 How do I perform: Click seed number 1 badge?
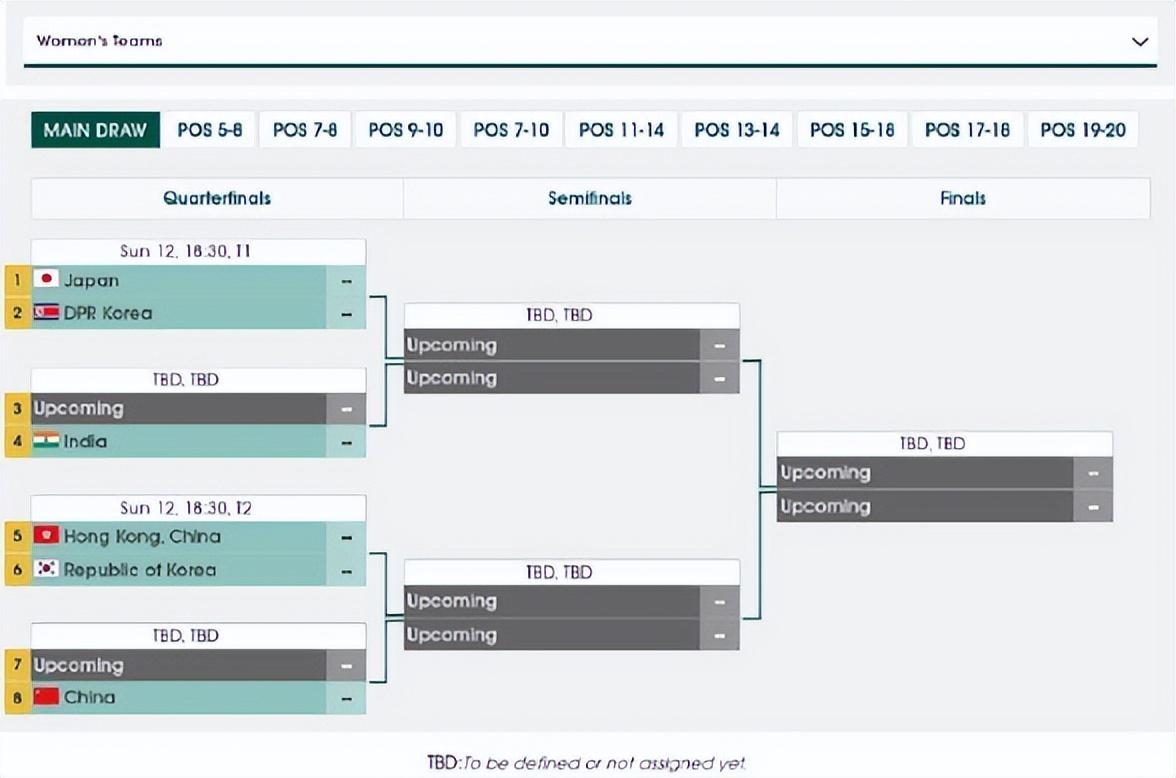tap(17, 280)
